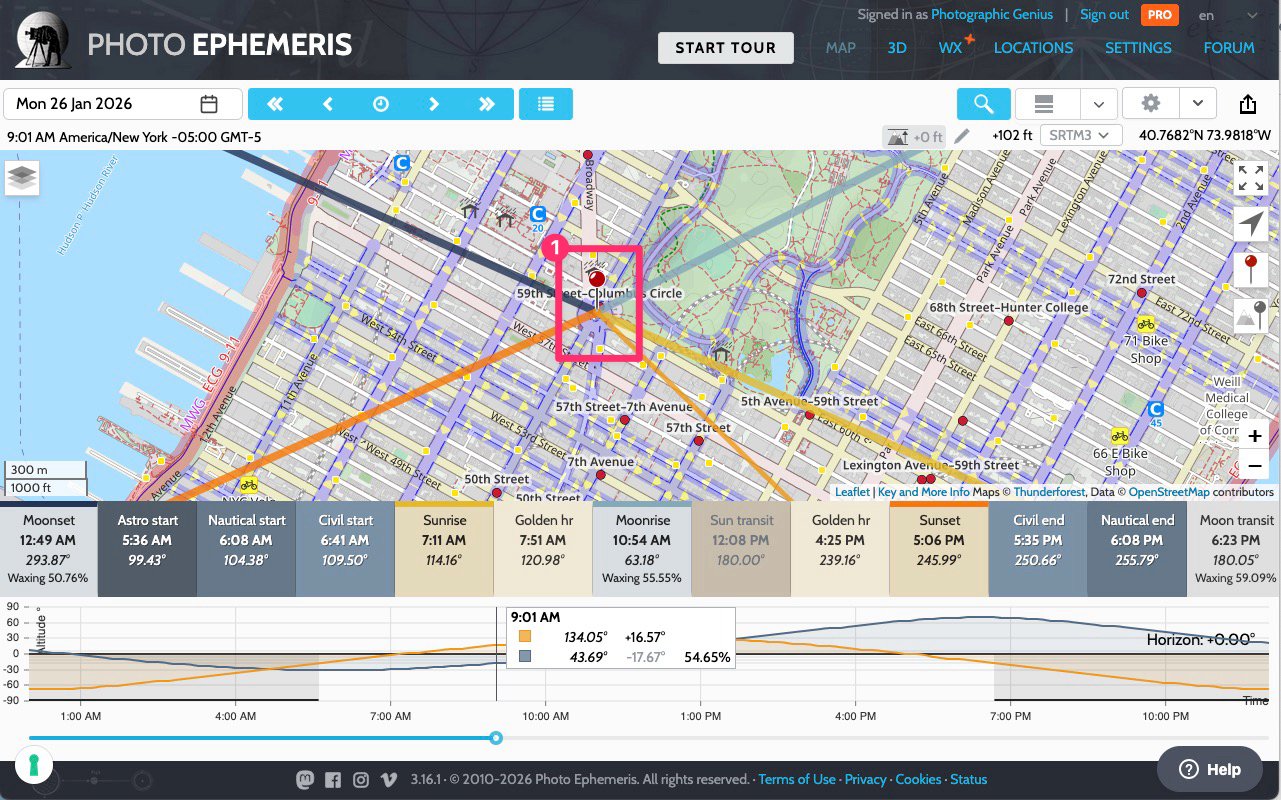1281x800 pixels.
Task: Open the calendar date picker
Action: (x=209, y=104)
